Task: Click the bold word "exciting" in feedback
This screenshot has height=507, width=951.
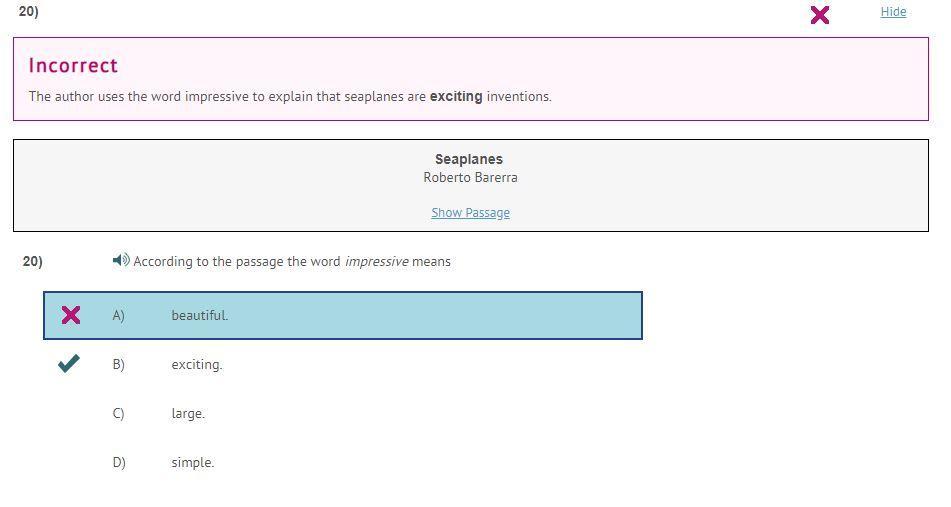Action: pos(456,97)
